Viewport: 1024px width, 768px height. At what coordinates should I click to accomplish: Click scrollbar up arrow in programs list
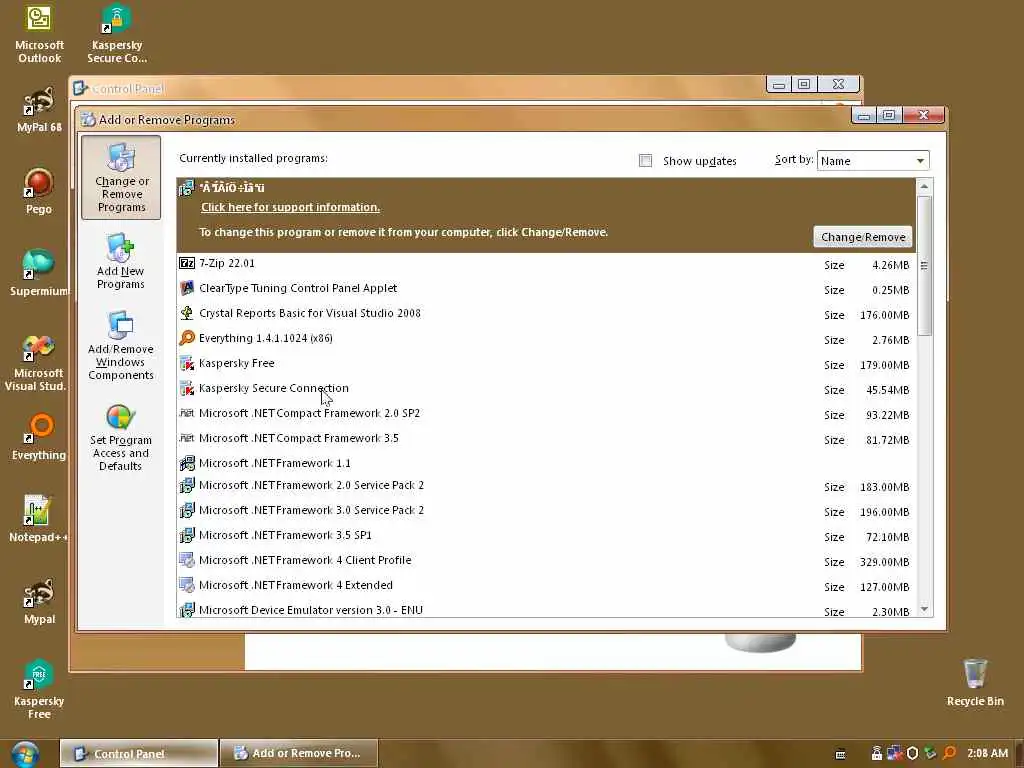tap(924, 187)
